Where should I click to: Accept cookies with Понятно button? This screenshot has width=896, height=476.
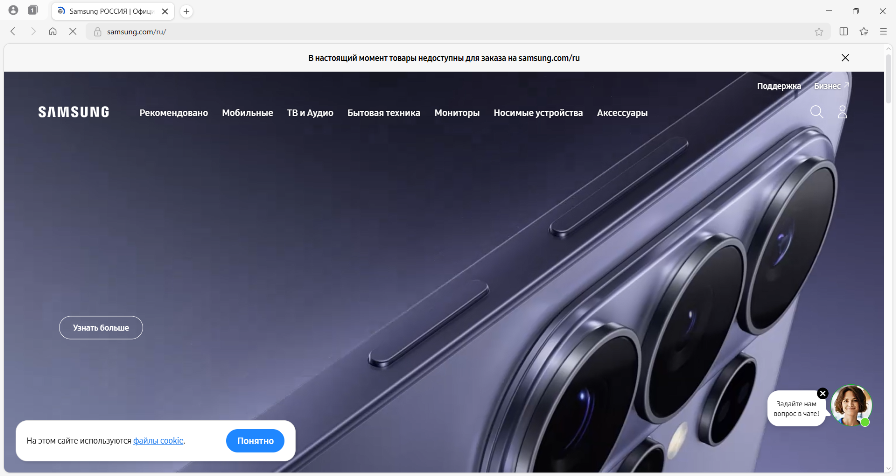click(255, 441)
